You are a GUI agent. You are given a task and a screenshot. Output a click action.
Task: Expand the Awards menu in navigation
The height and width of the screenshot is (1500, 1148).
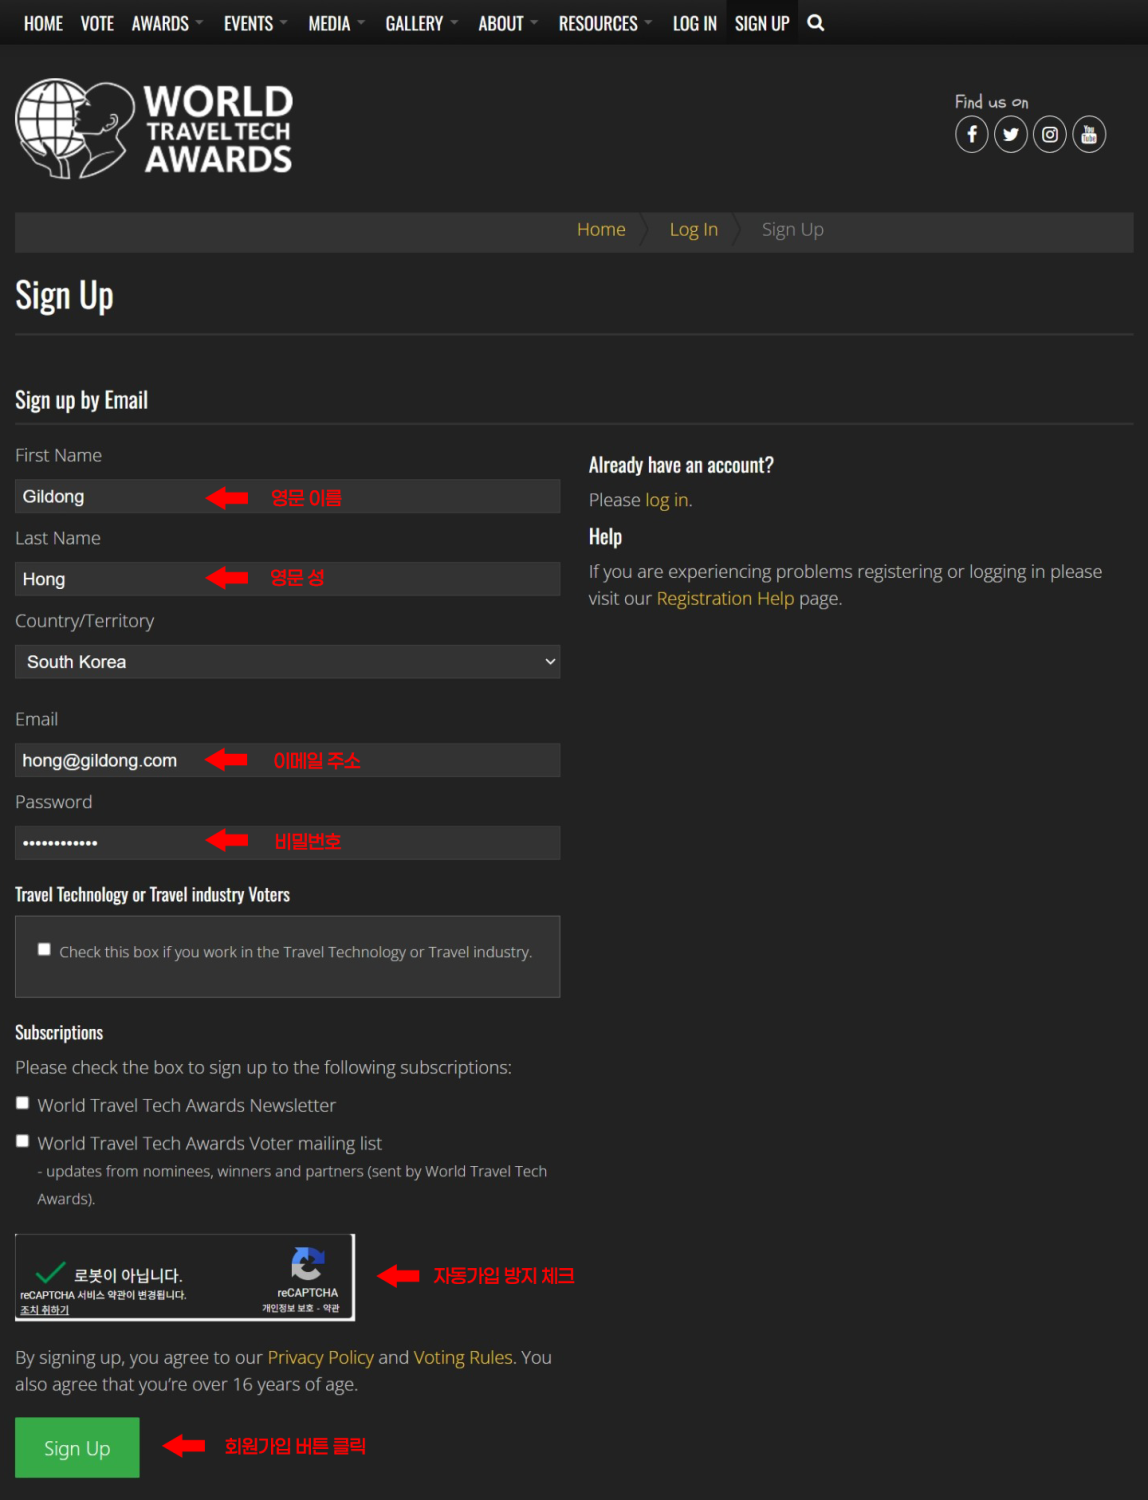click(x=166, y=23)
